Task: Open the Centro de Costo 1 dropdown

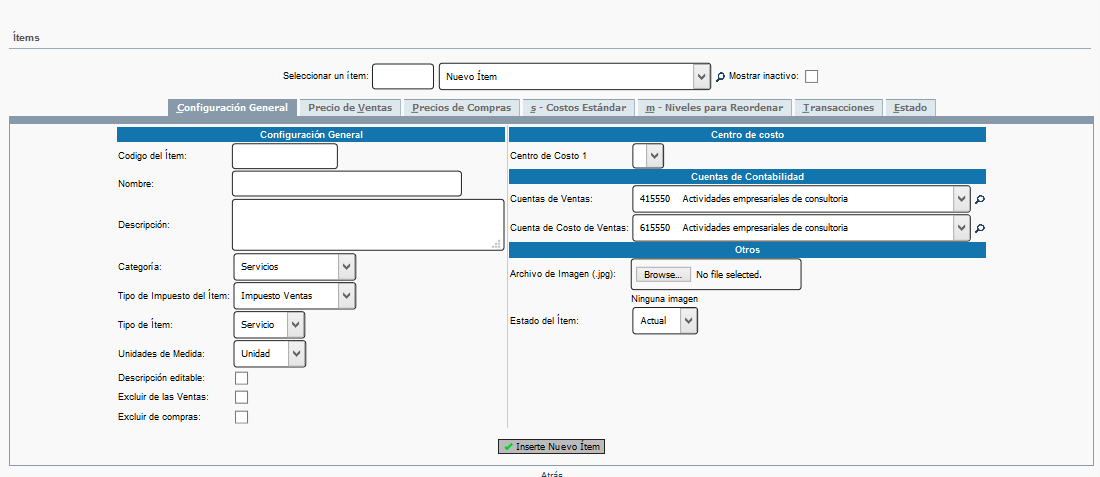Action: click(648, 156)
